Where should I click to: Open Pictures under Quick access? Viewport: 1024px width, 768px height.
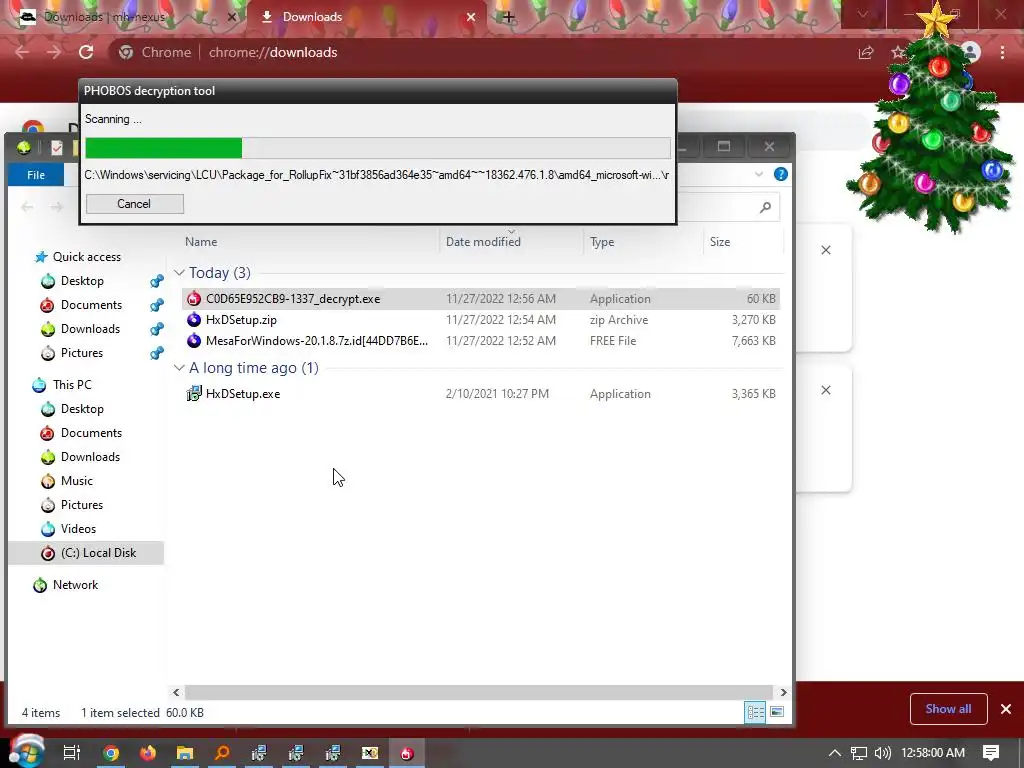coord(82,353)
